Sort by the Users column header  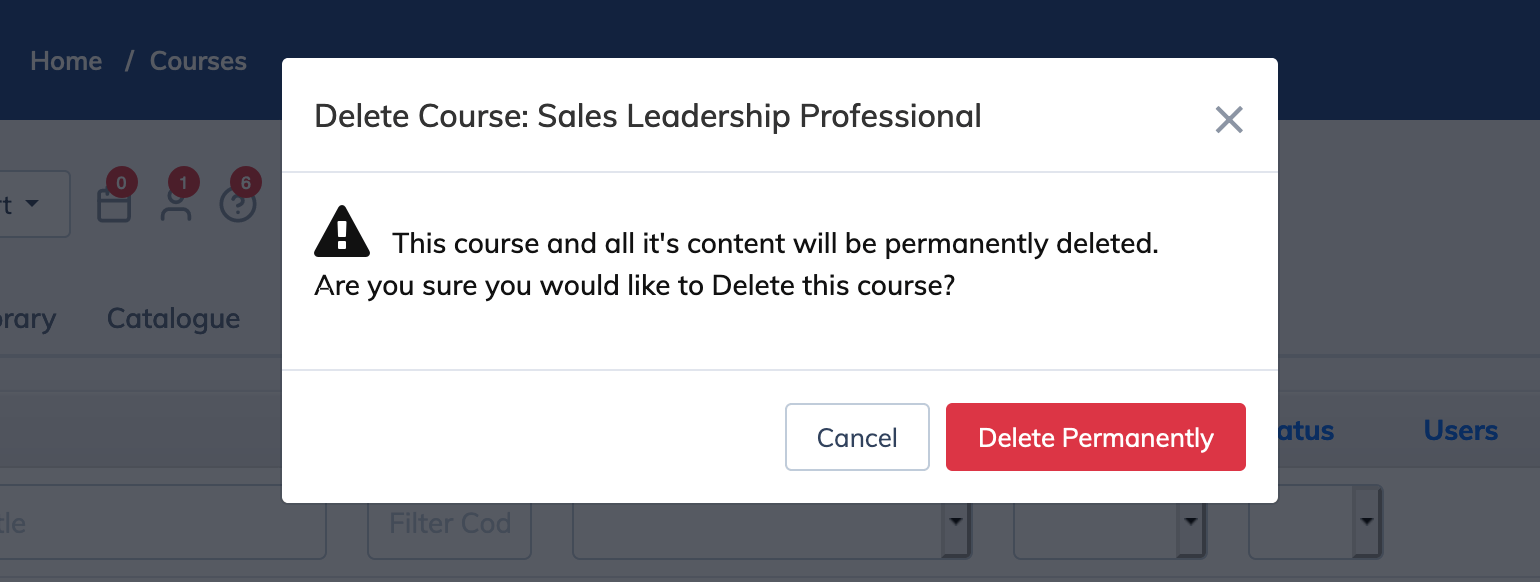click(1461, 431)
